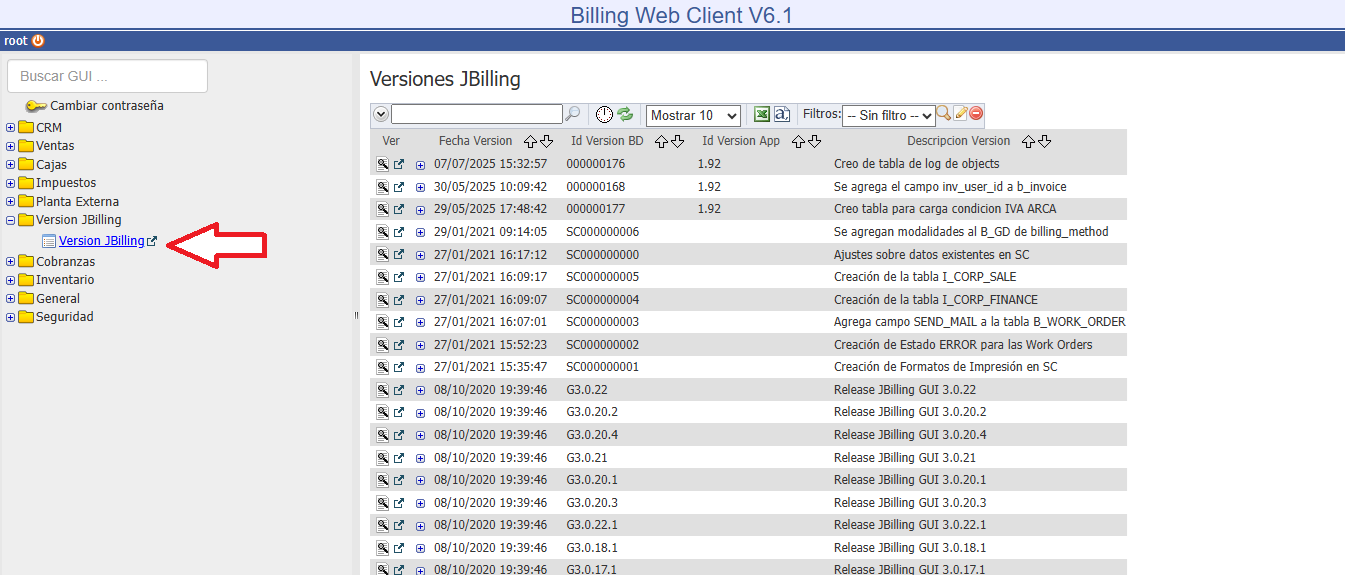Collapse the Version JBilling folder
Screen dimensions: 1345x575
[11, 220]
